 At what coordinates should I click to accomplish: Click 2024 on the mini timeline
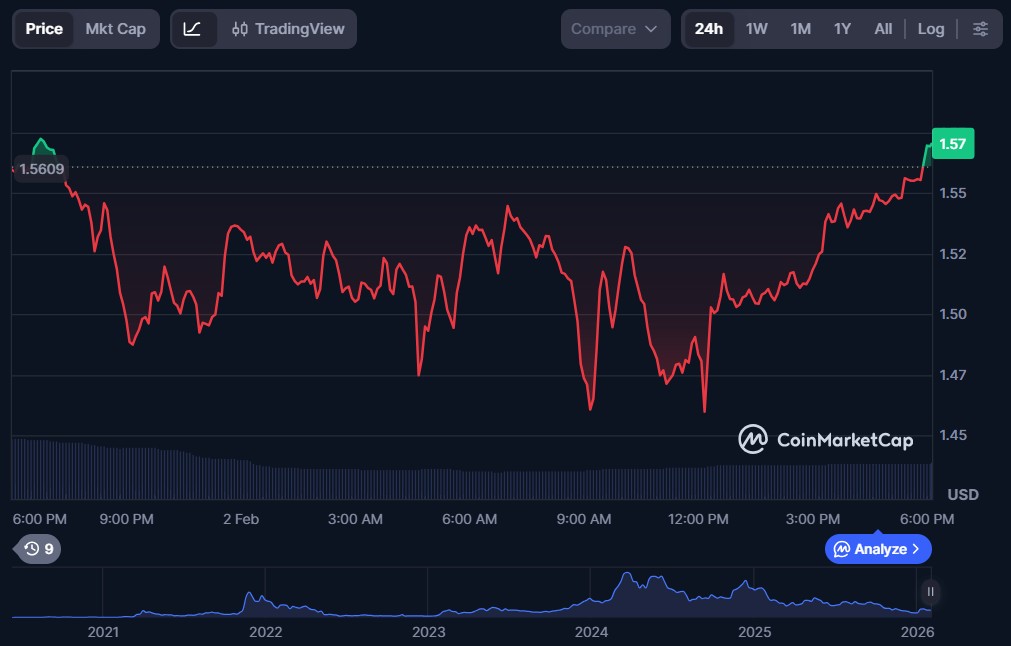[591, 632]
